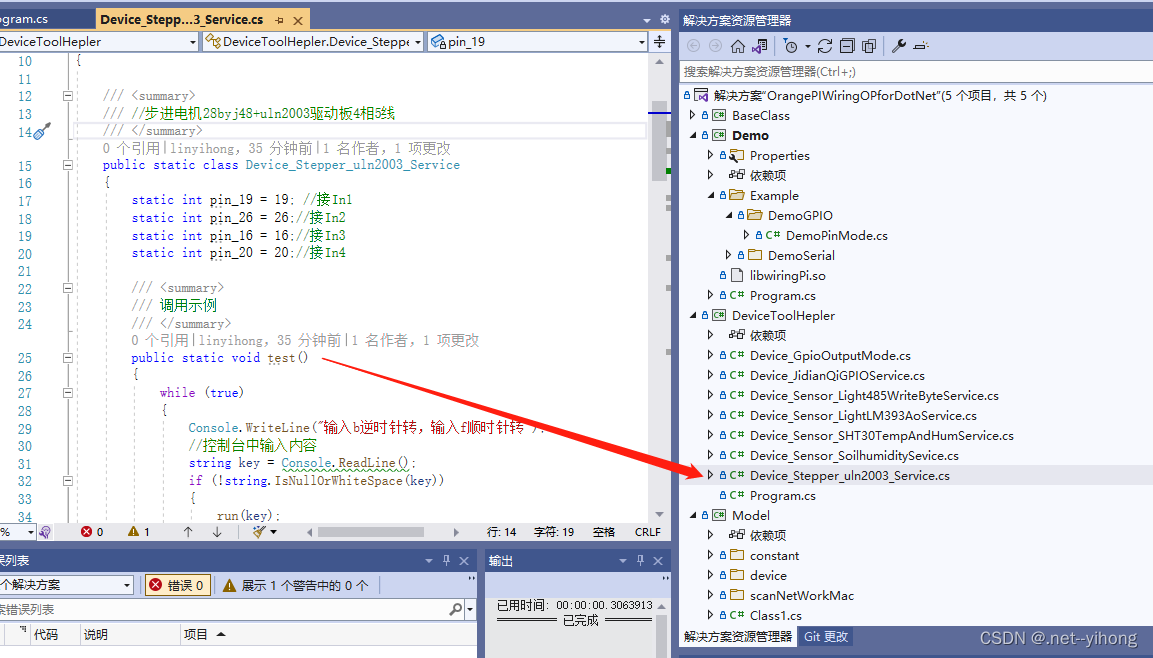Open window position menu of Output panel
The width and height of the screenshot is (1153, 658).
pos(623,560)
